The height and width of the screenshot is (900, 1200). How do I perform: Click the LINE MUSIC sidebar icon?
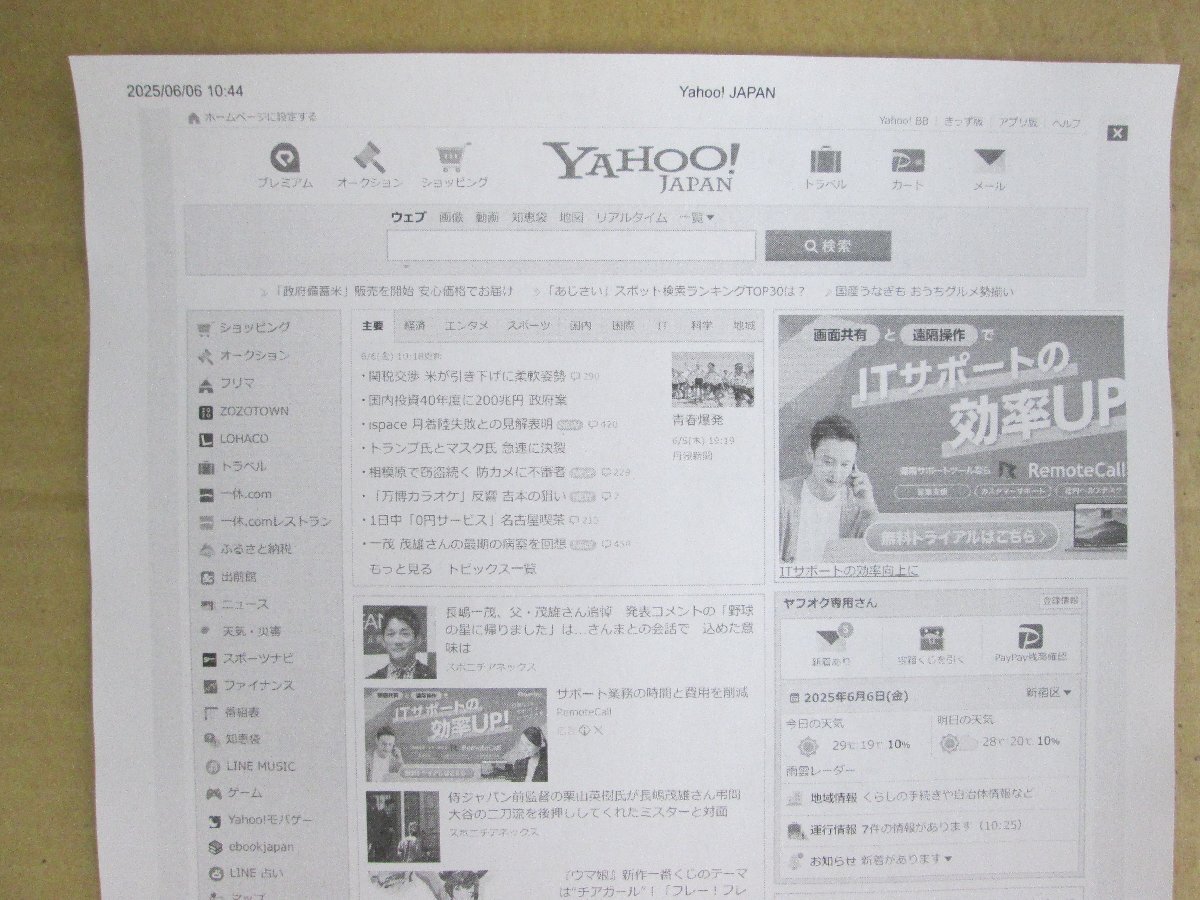212,767
